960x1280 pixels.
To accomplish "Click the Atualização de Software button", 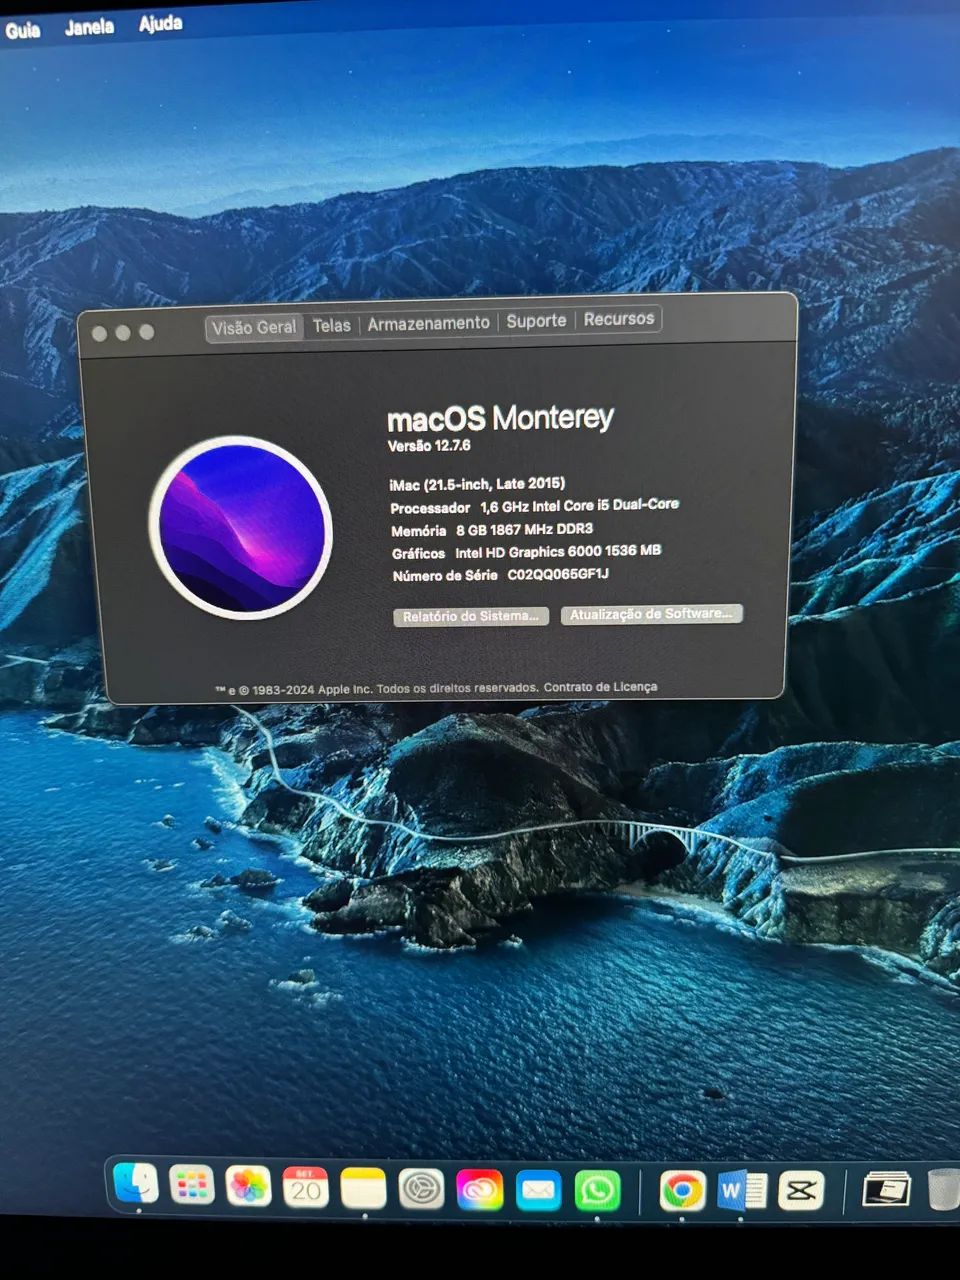I will (x=651, y=614).
